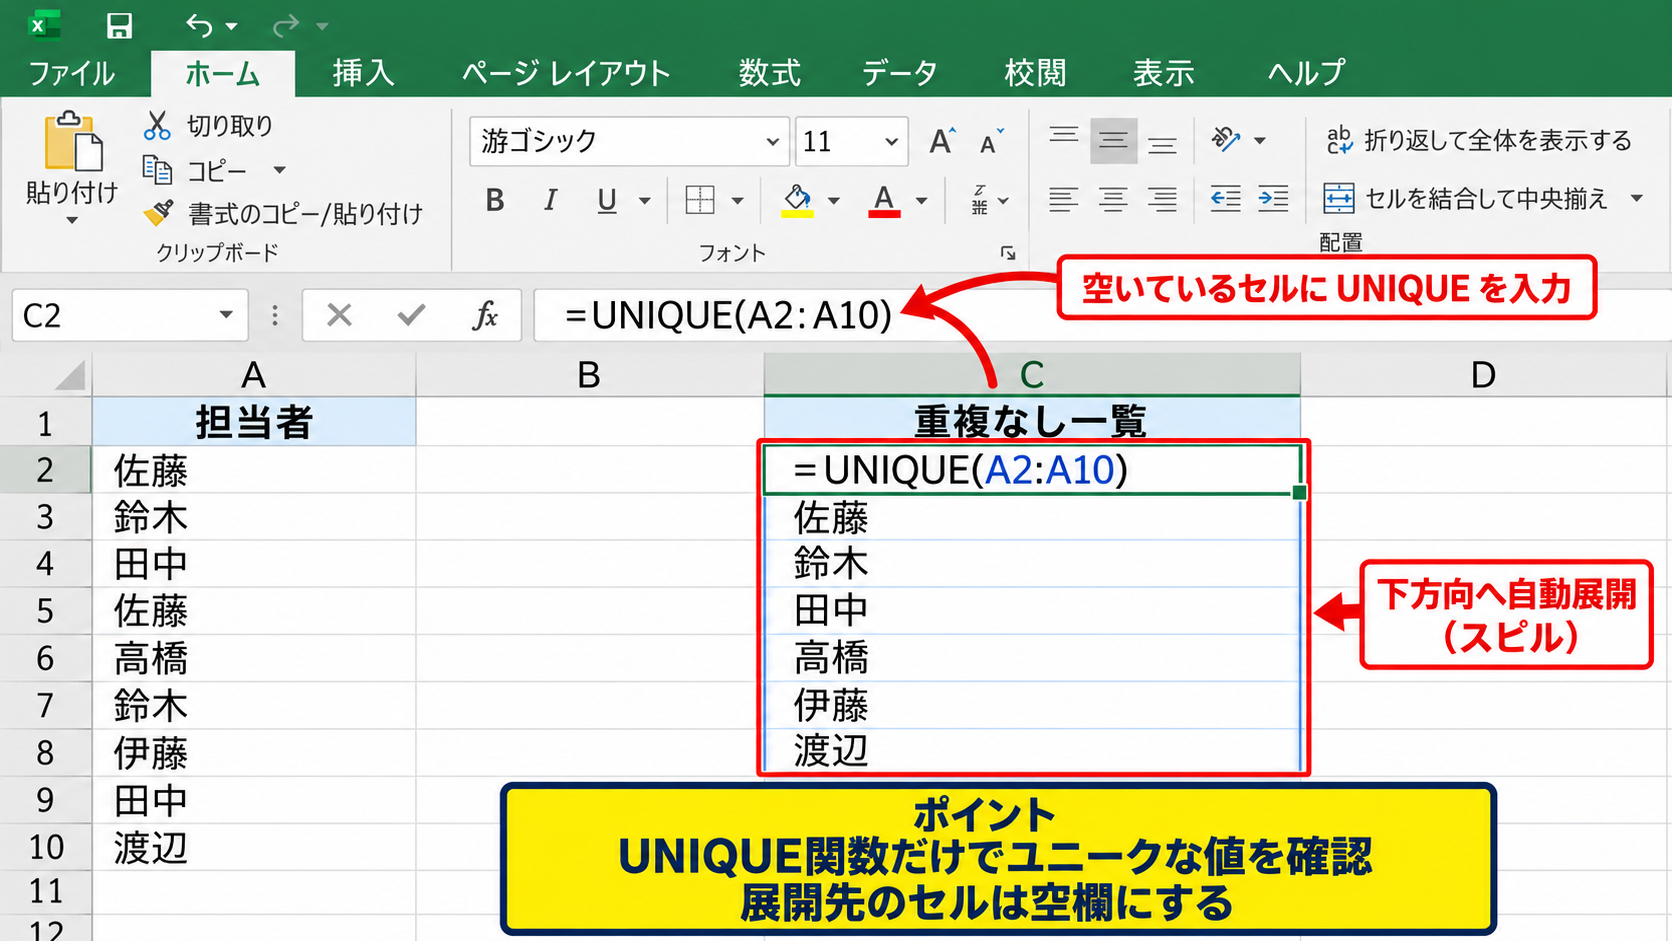This screenshot has height=941, width=1672.
Task: Open the 游ゴシック font name dropdown
Action: tap(772, 142)
